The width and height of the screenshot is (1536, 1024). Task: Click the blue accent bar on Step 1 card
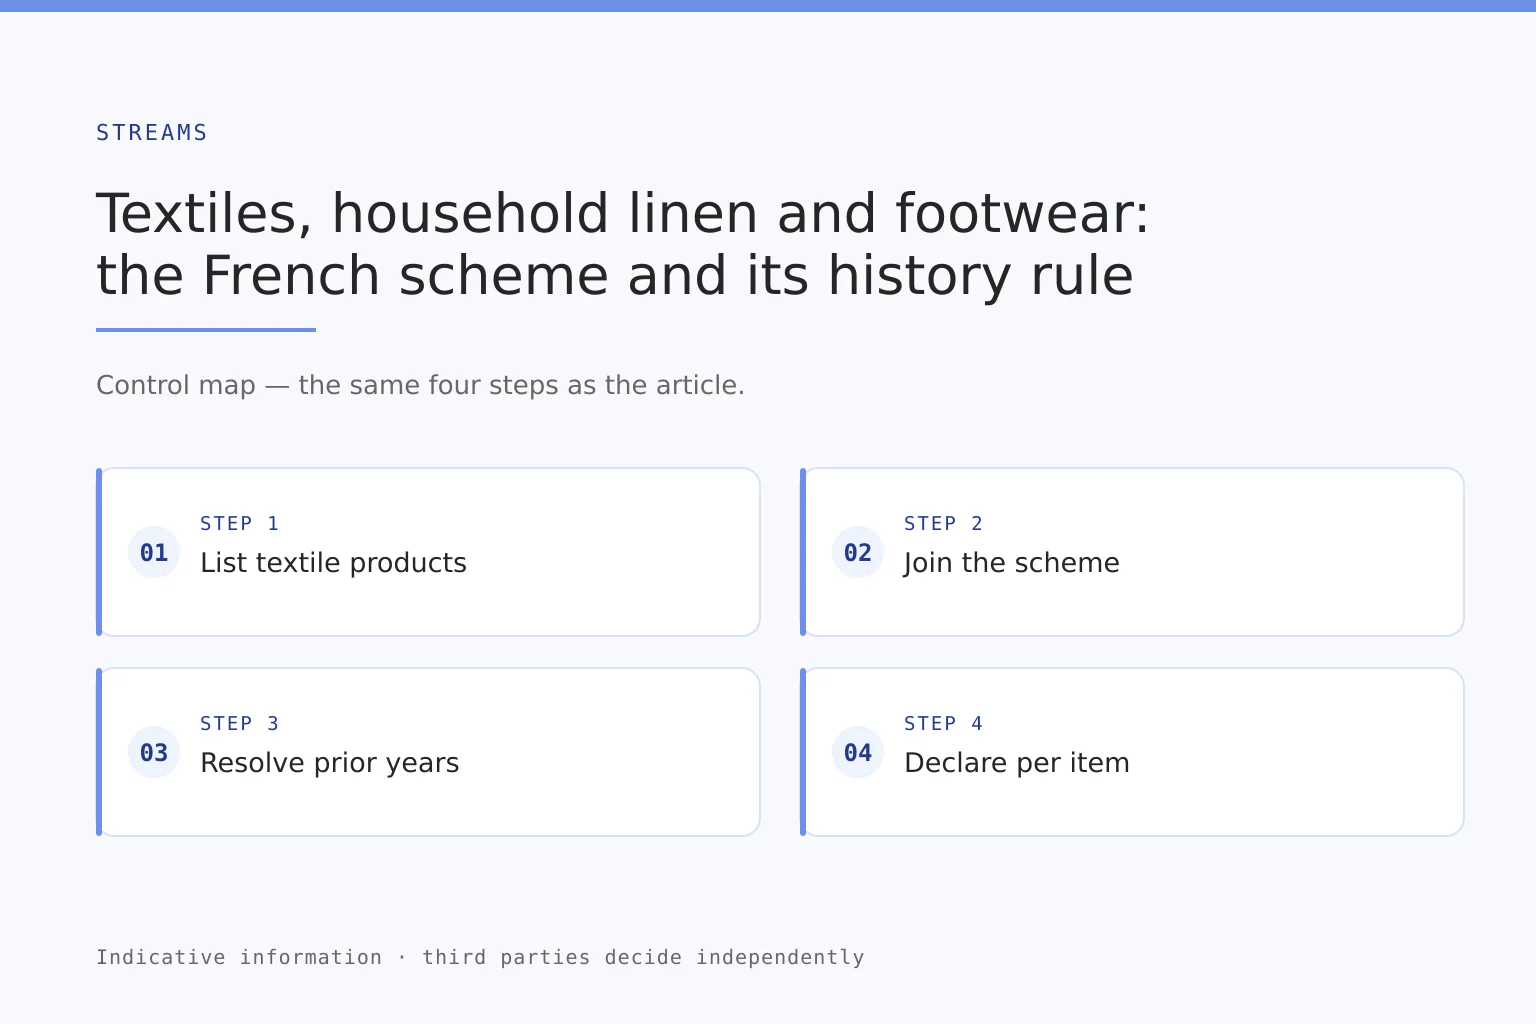tap(99, 552)
